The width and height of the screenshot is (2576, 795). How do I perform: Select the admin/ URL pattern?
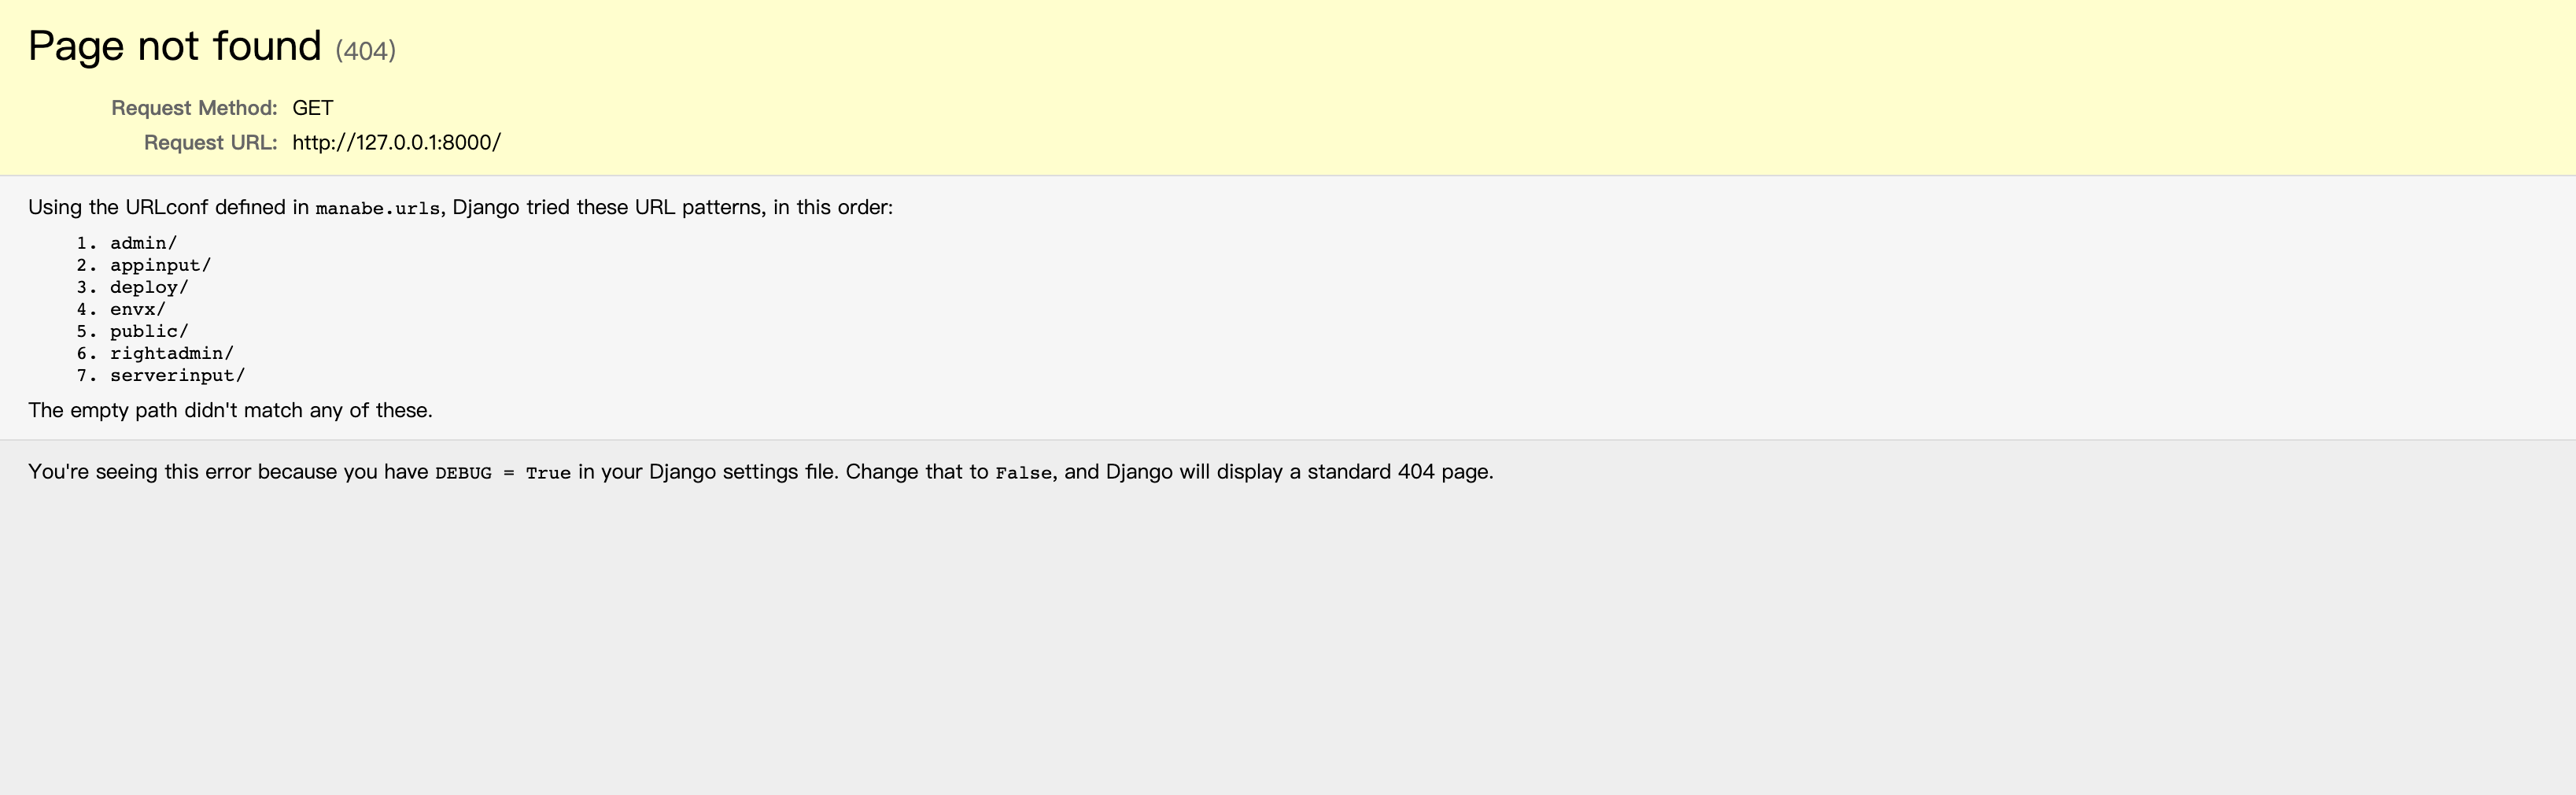(x=144, y=243)
